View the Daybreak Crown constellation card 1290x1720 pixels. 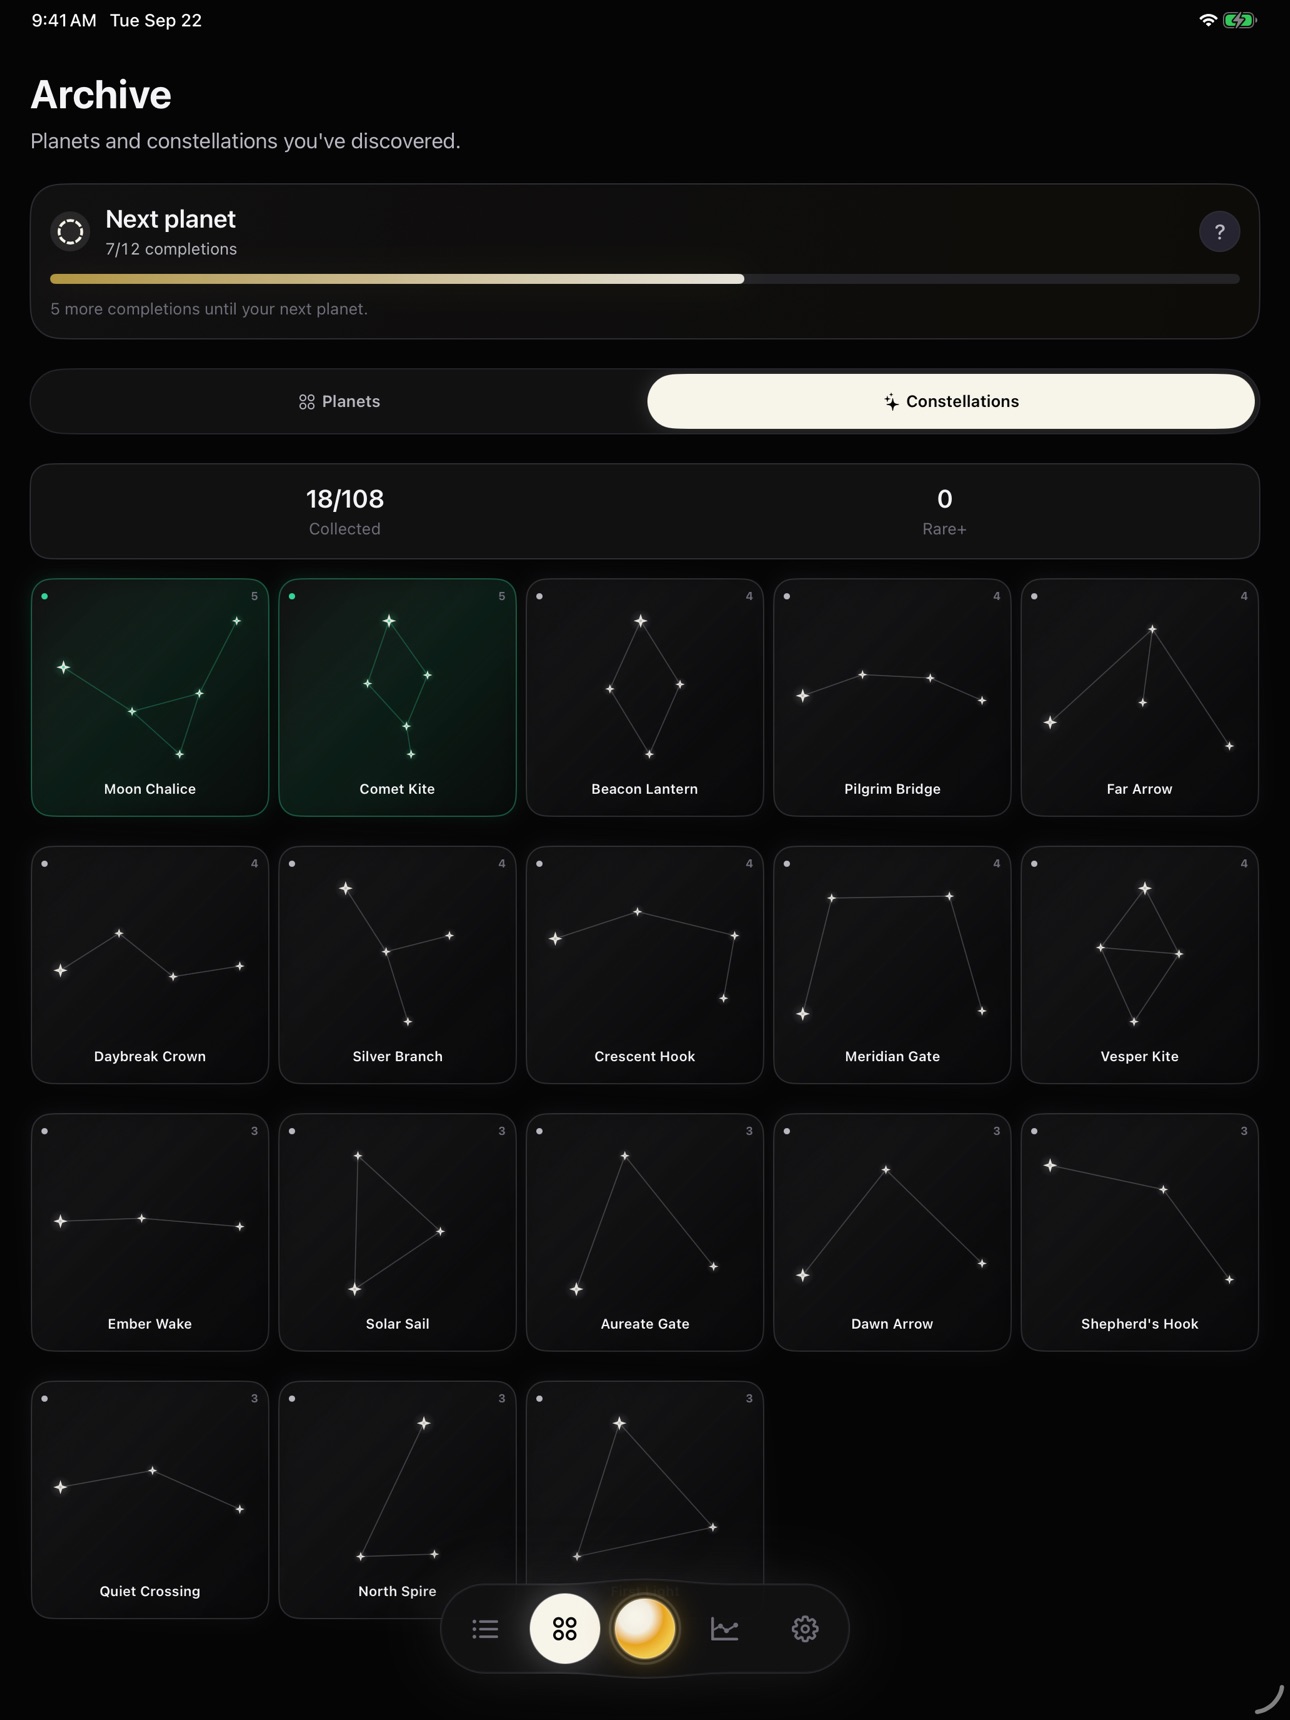(x=150, y=965)
